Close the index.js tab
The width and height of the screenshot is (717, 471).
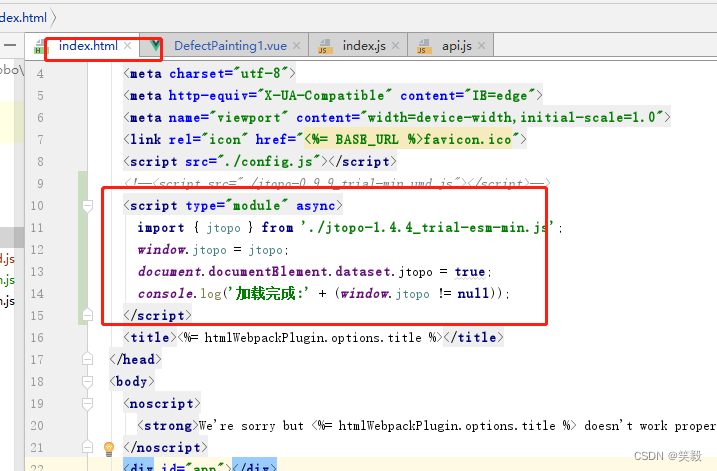[x=396, y=46]
